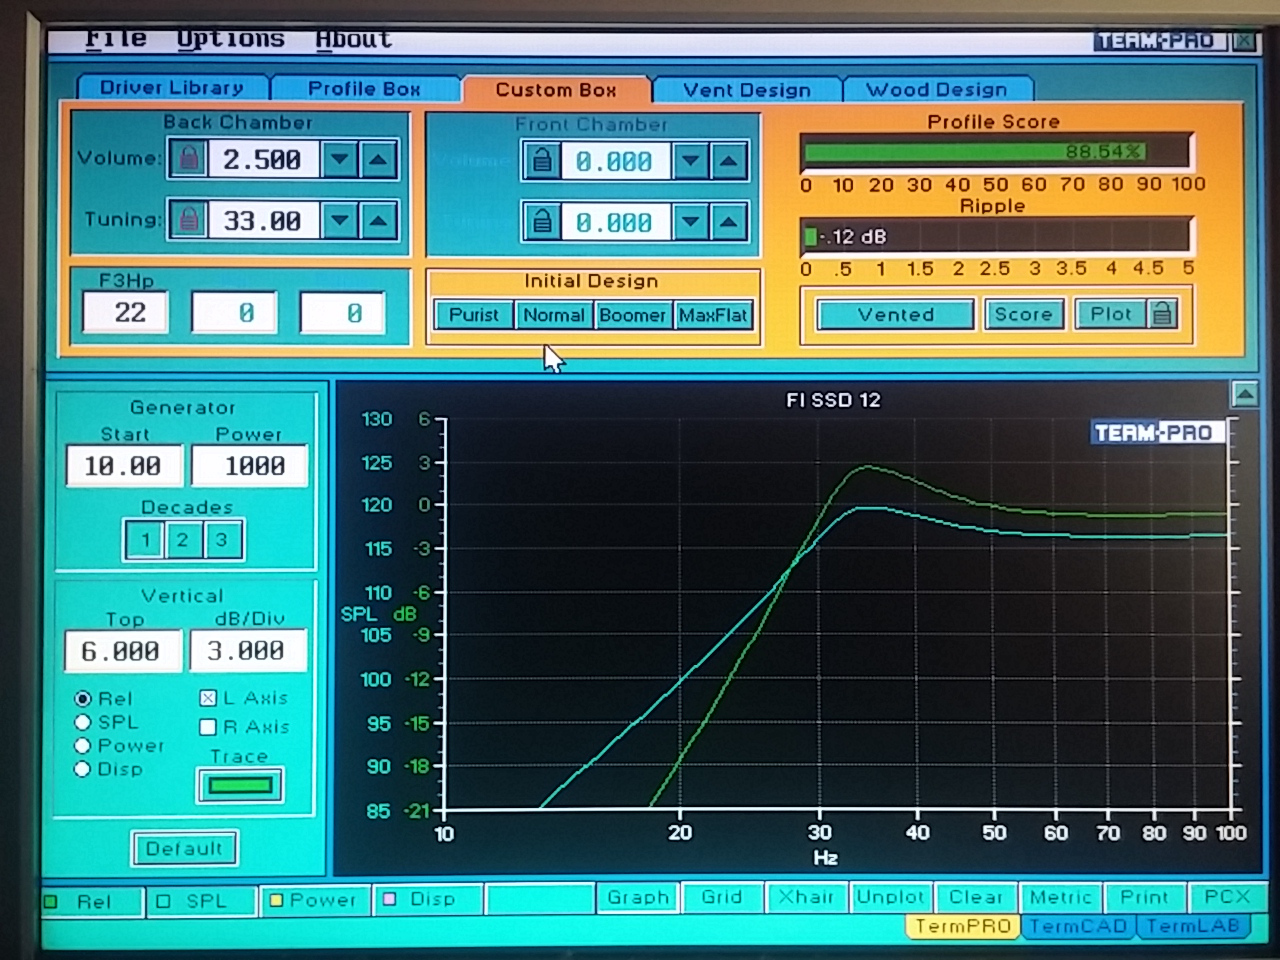Choose Purist initial design

click(x=474, y=315)
